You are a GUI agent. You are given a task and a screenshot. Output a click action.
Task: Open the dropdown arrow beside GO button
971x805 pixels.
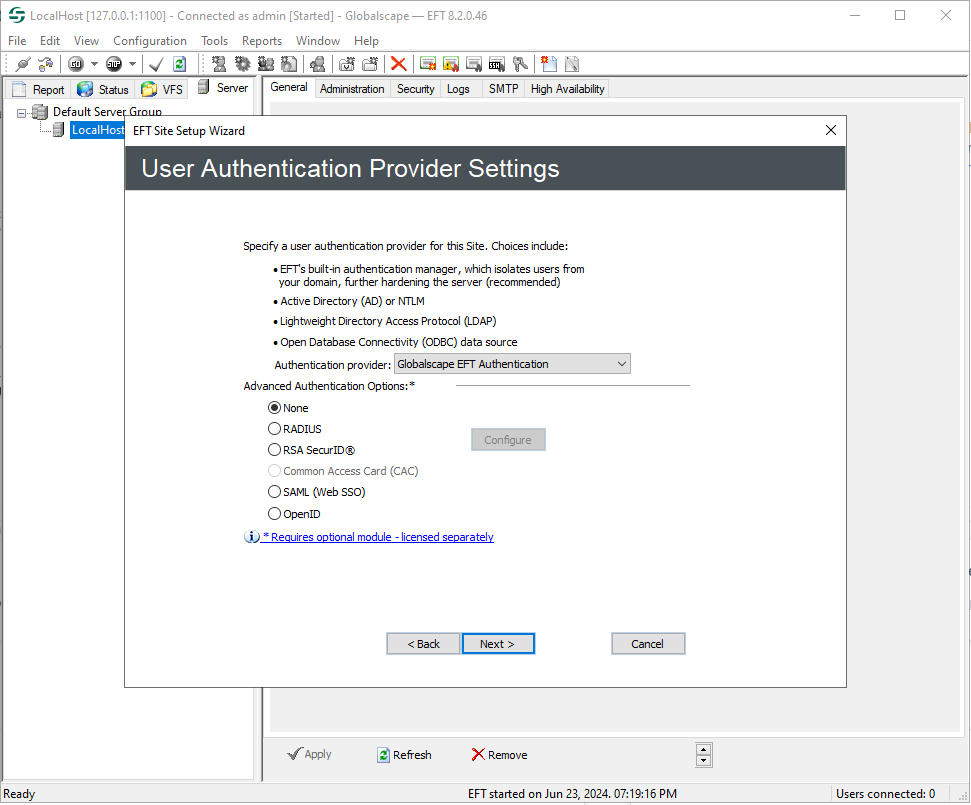94,64
